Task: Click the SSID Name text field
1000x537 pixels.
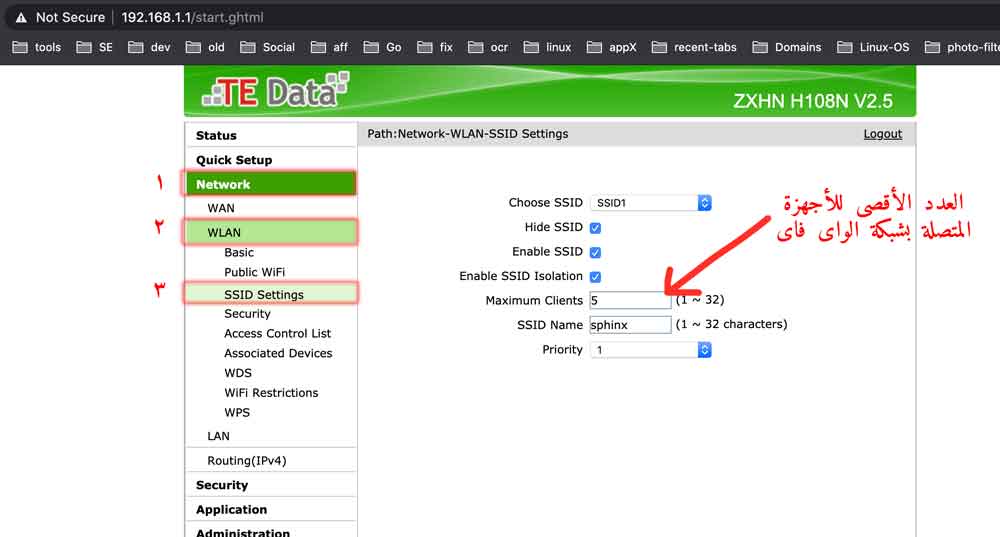Action: [x=630, y=325]
